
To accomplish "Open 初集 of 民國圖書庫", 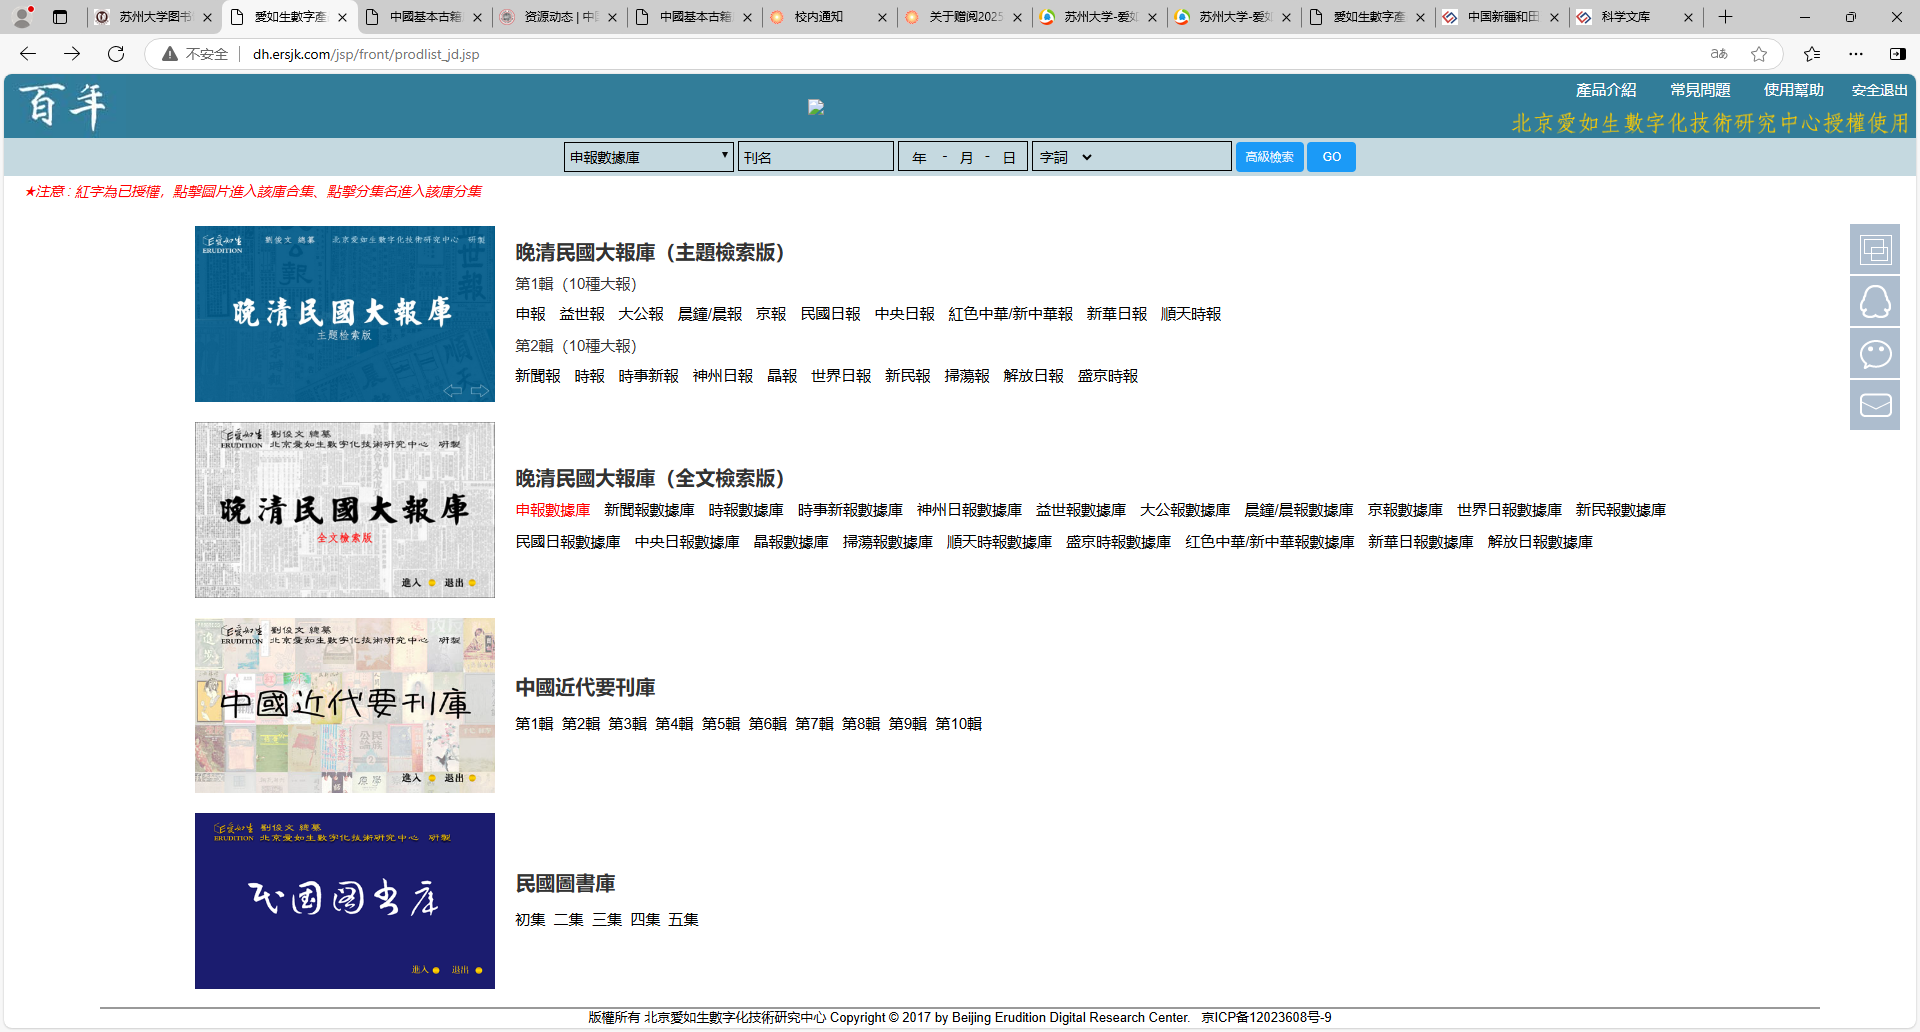I will (x=530, y=920).
